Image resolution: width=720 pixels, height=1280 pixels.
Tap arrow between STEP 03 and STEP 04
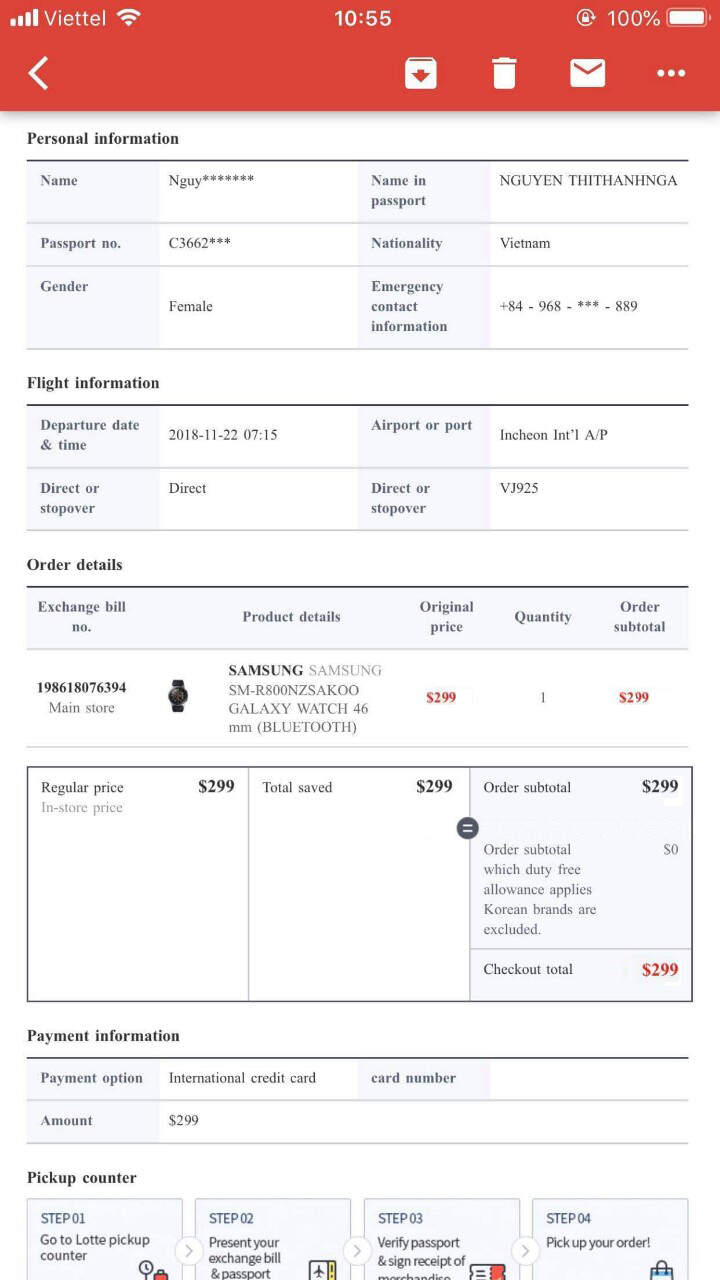(x=525, y=1250)
